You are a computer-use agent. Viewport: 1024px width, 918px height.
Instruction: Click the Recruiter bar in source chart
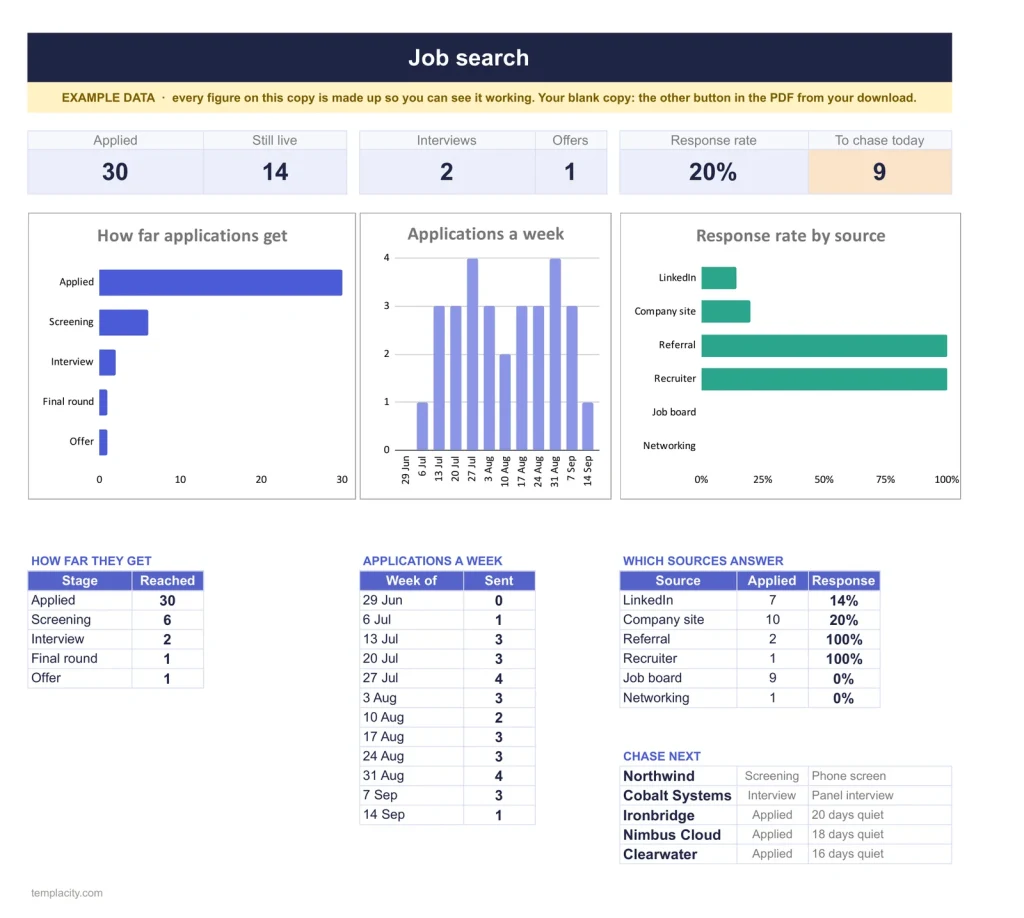tap(824, 379)
